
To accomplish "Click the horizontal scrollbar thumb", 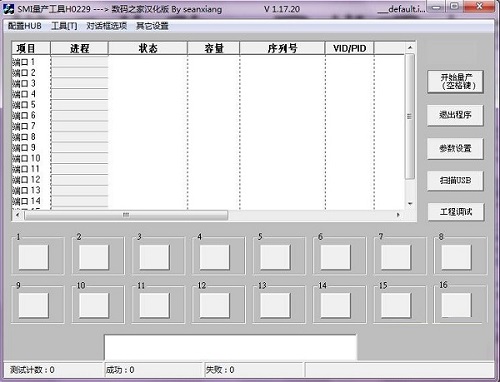I will (x=126, y=215).
